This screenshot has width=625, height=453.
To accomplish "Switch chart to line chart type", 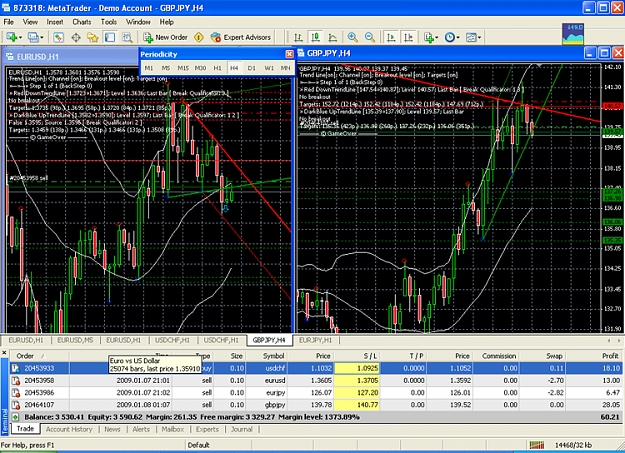I will (332, 37).
